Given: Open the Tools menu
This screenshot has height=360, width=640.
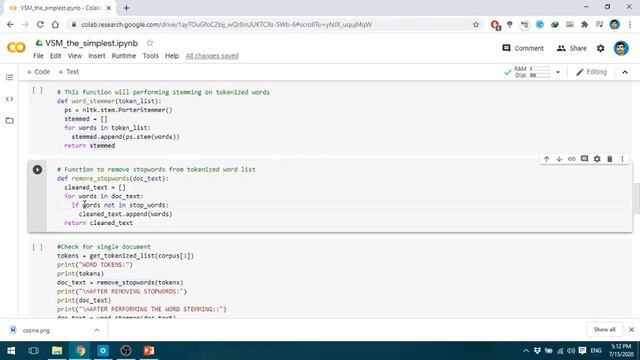Looking at the screenshot, I should coord(151,56).
